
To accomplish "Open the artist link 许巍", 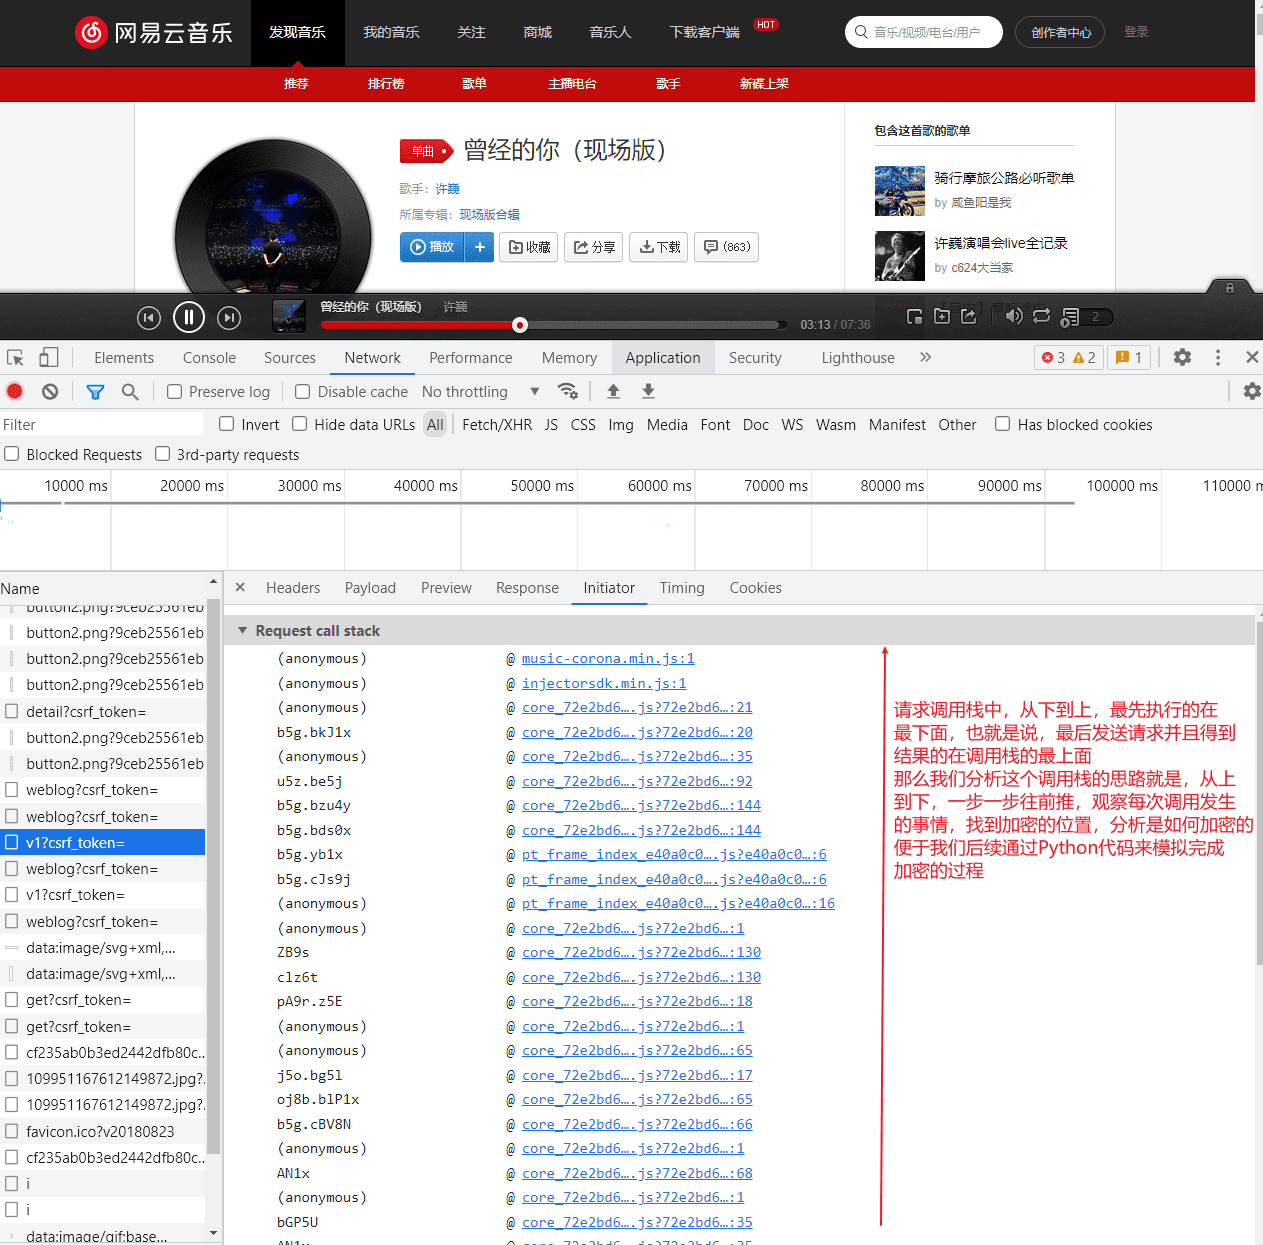I will pyautogui.click(x=447, y=189).
